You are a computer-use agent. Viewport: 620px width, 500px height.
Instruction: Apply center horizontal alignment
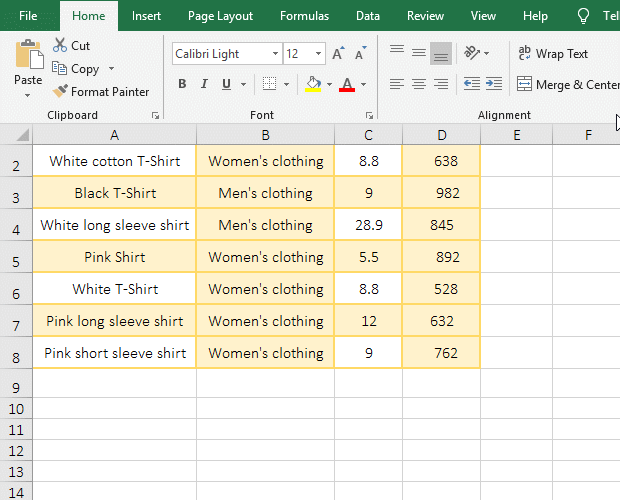(x=419, y=84)
